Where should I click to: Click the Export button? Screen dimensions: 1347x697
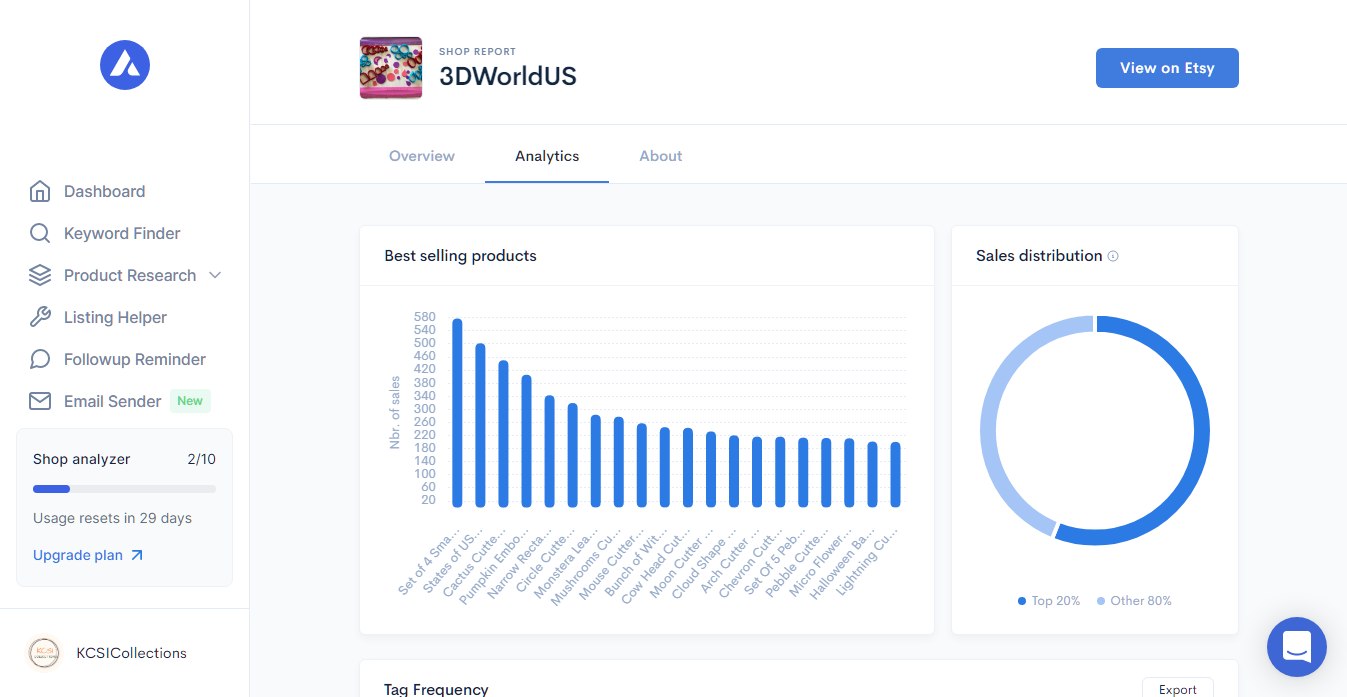(1178, 689)
